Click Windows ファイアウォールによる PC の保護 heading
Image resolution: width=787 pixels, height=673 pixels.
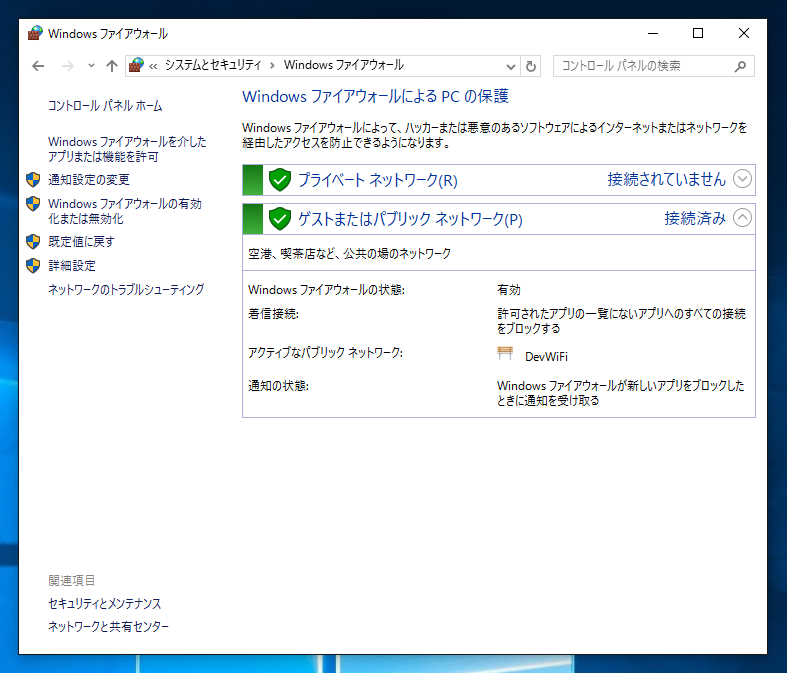click(375, 96)
